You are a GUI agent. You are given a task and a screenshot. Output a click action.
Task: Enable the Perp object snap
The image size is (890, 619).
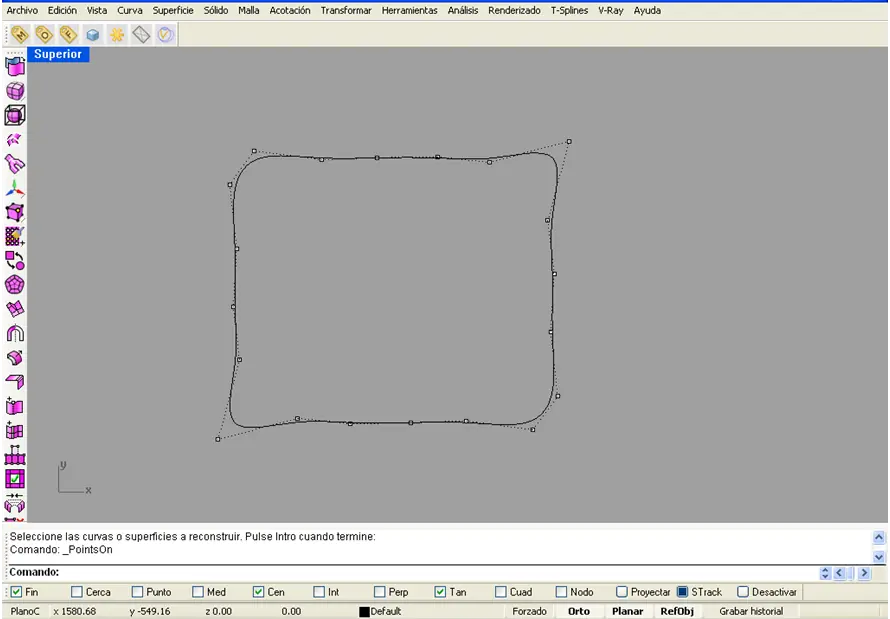(380, 592)
